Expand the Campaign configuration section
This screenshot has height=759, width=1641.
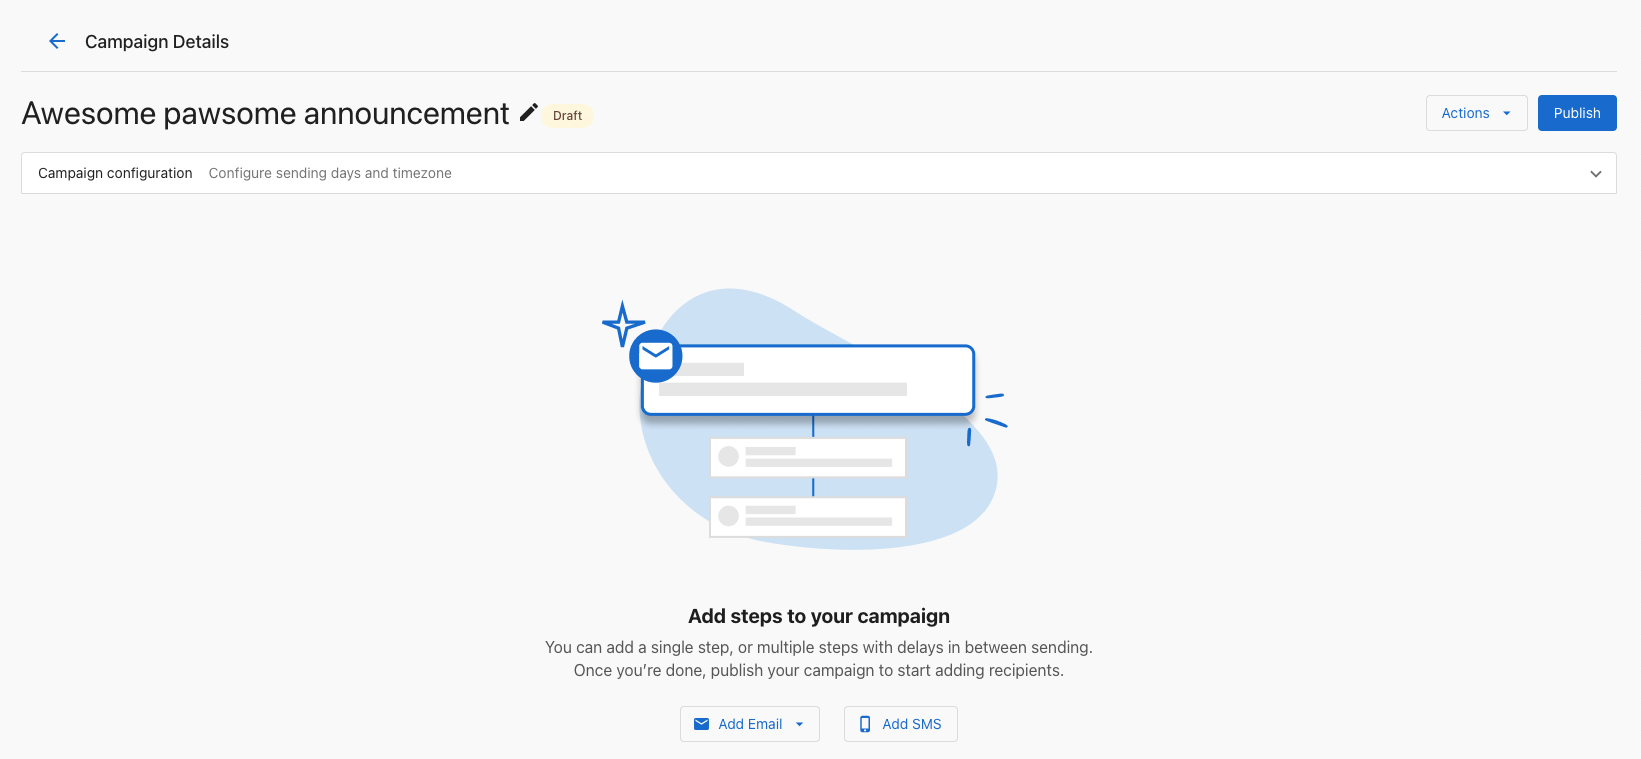(818, 172)
